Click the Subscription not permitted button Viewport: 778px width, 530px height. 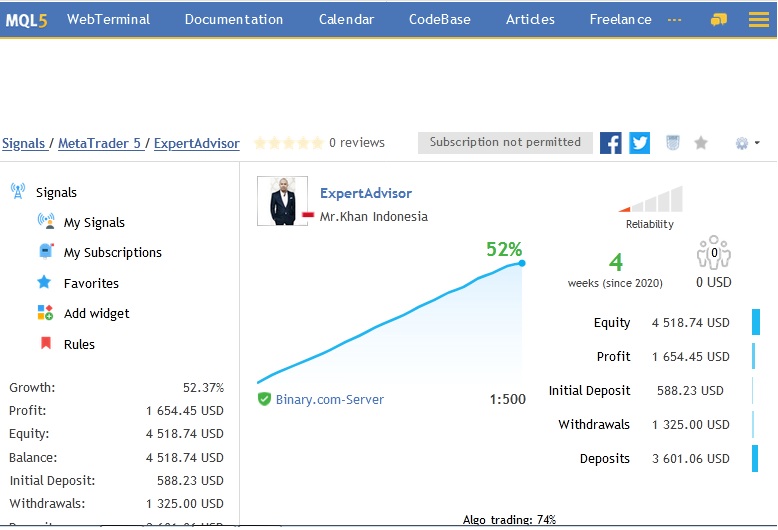coord(505,142)
